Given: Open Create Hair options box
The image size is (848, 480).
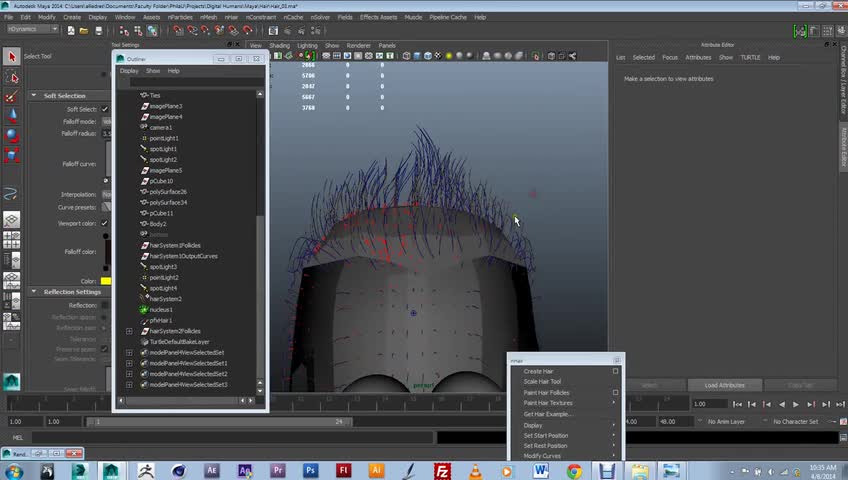Looking at the screenshot, I should pos(615,371).
